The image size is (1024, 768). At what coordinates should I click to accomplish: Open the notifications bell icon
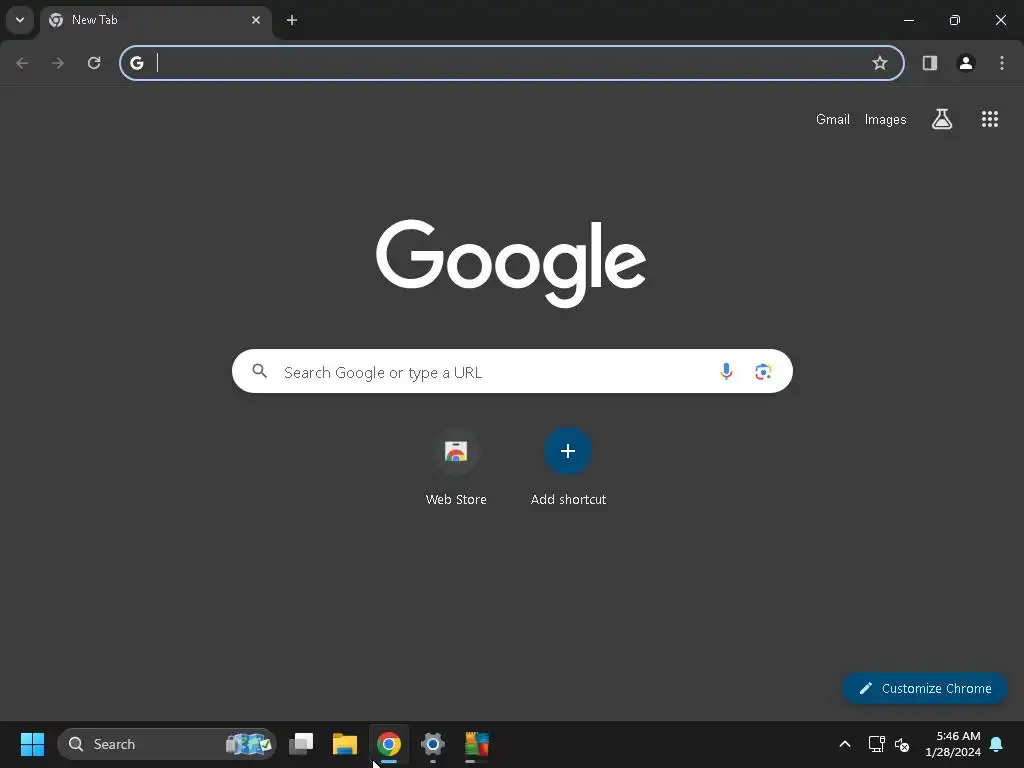[997, 744]
